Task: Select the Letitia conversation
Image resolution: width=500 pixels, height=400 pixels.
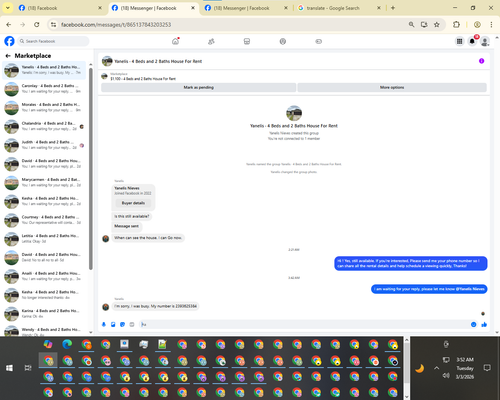Action: (x=44, y=238)
